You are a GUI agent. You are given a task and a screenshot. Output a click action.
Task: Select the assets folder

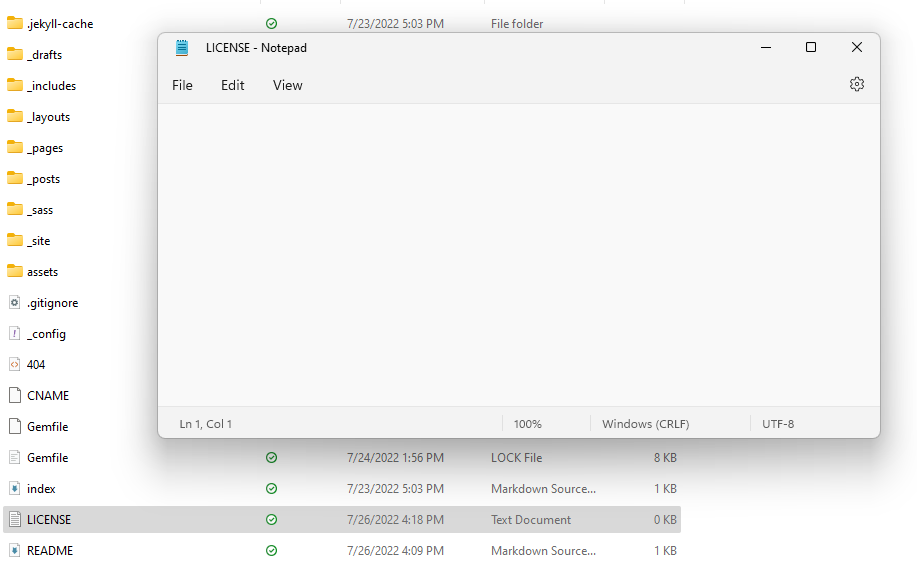coord(42,272)
